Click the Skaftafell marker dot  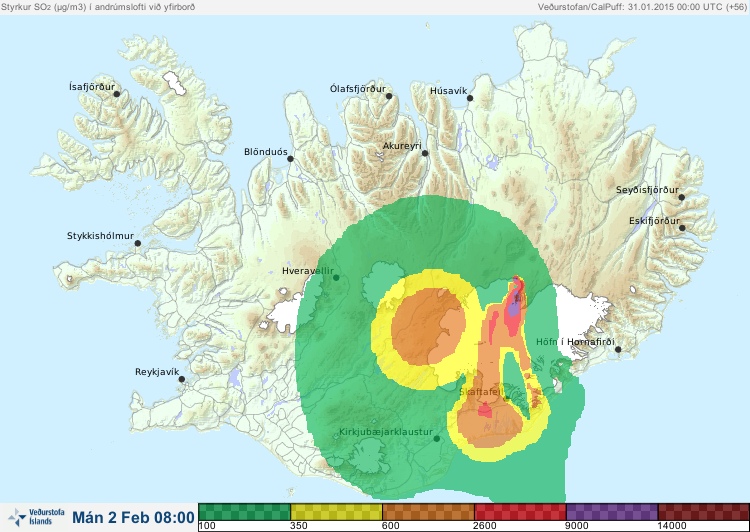[x=507, y=398]
